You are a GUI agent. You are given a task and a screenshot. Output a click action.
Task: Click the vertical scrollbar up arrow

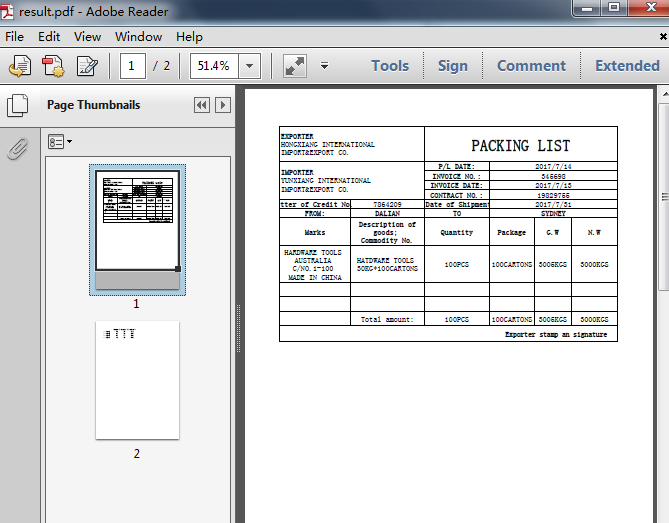coord(664,93)
